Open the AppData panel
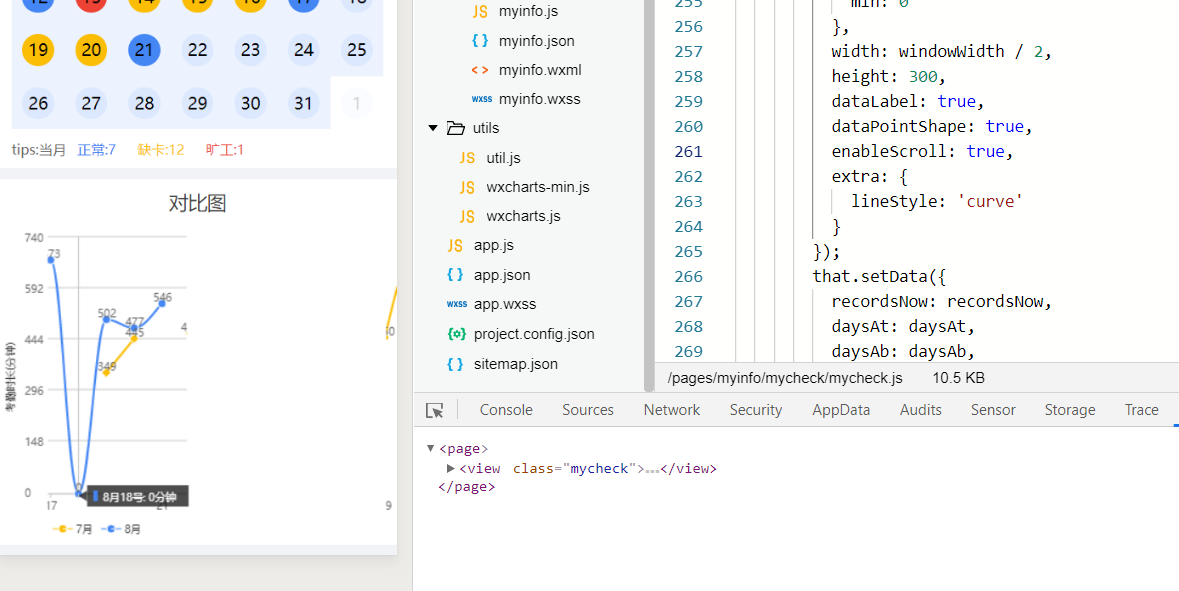This screenshot has height=591, width=1179. [x=841, y=409]
